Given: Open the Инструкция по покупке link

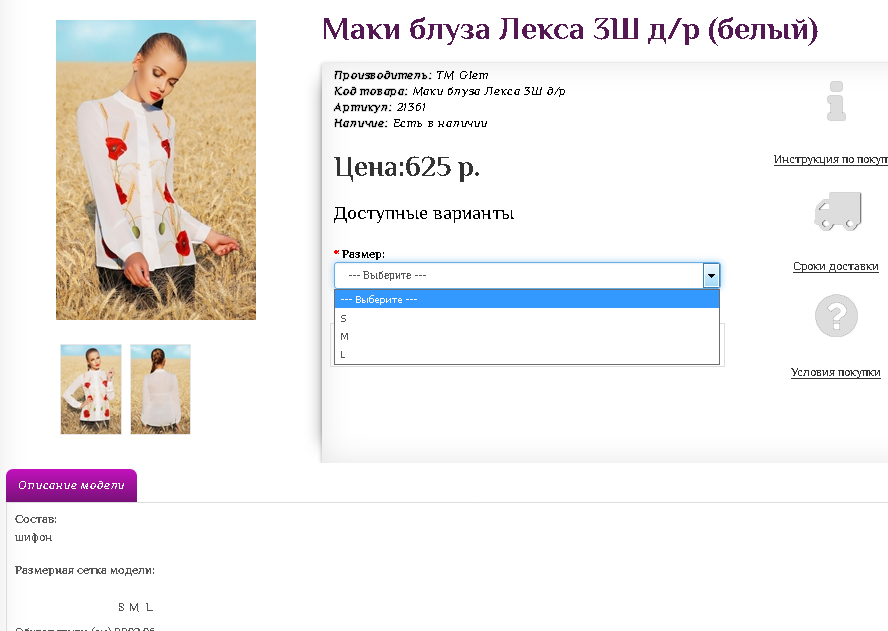Looking at the screenshot, I should 830,159.
